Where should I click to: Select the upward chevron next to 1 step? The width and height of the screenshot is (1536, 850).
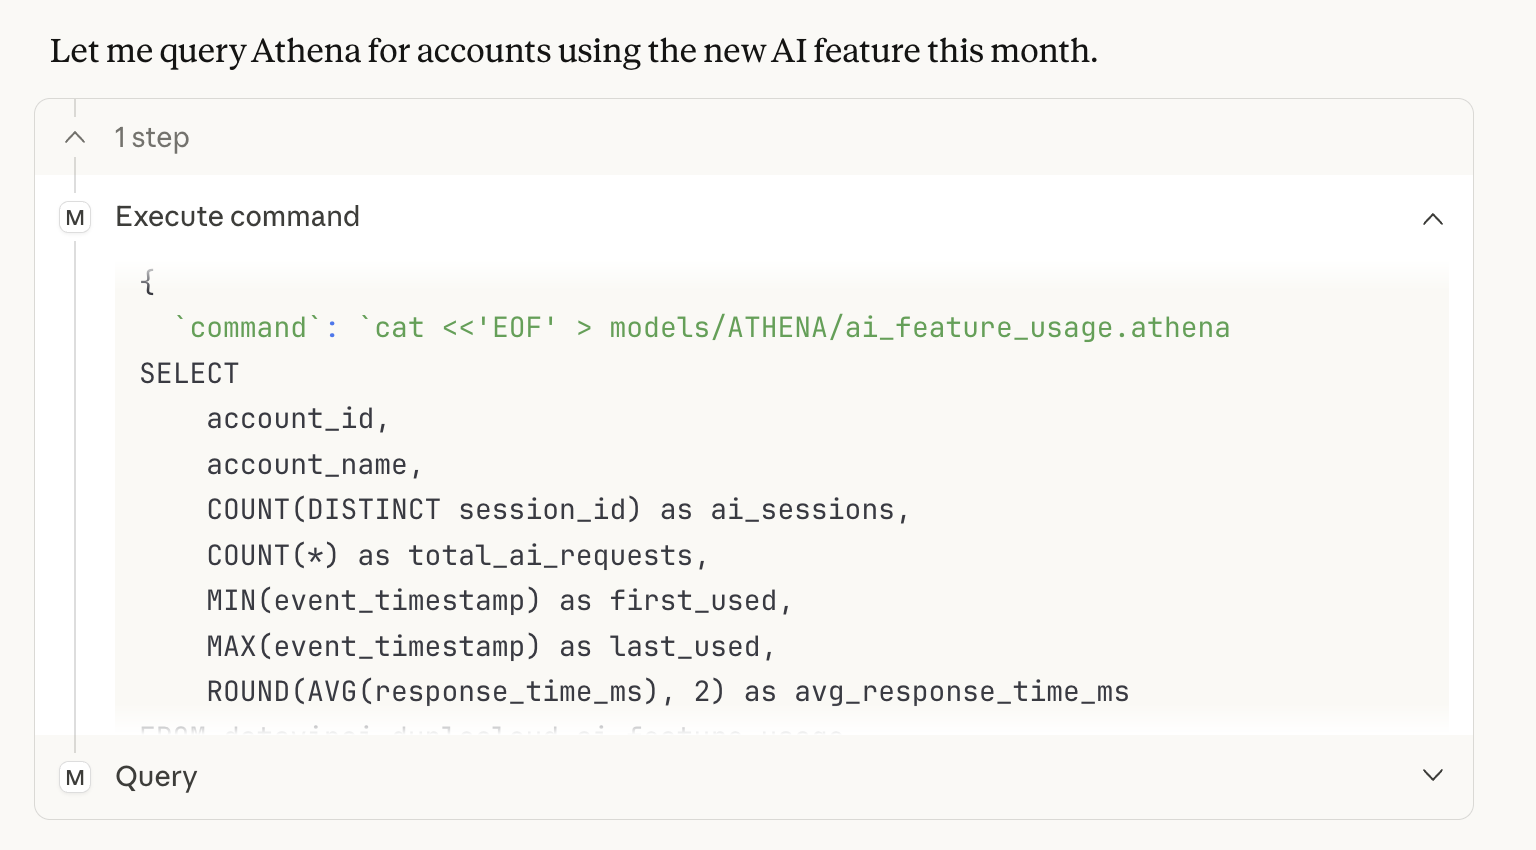click(74, 137)
